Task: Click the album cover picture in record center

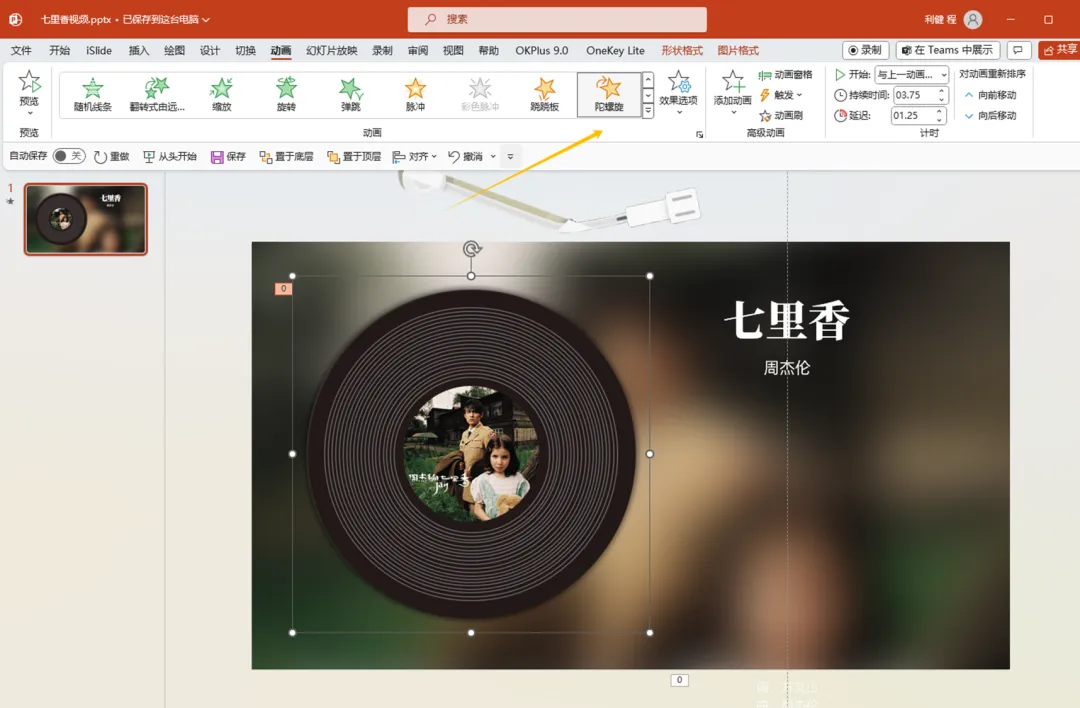Action: [x=471, y=453]
